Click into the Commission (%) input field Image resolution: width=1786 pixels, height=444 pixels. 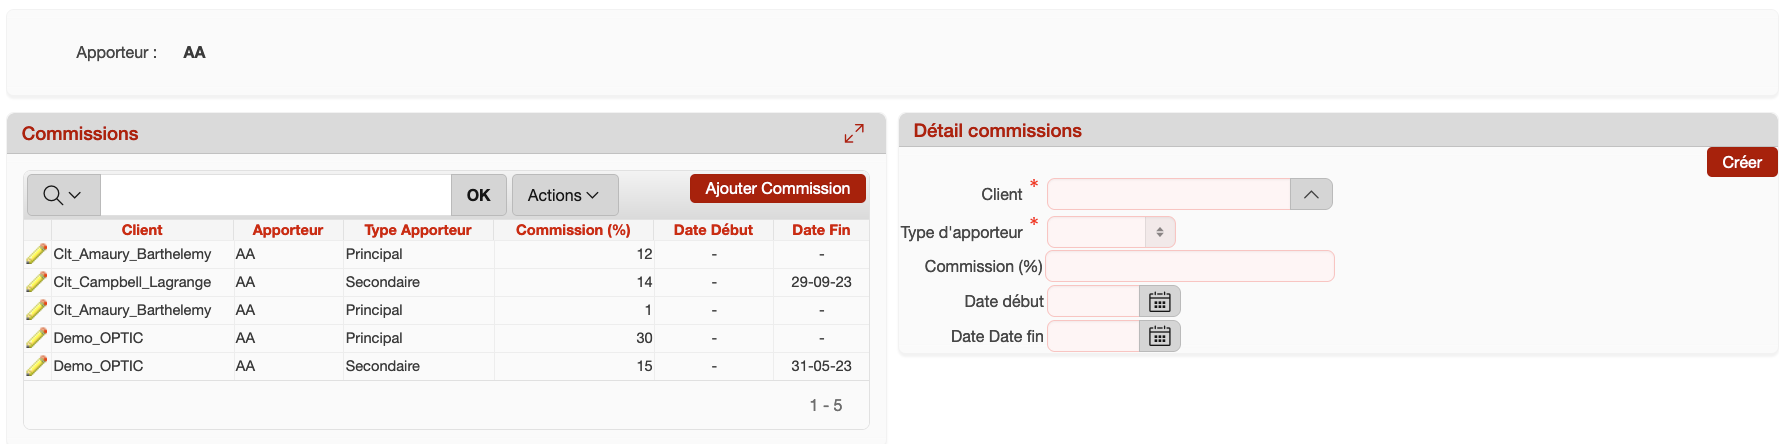1190,267
